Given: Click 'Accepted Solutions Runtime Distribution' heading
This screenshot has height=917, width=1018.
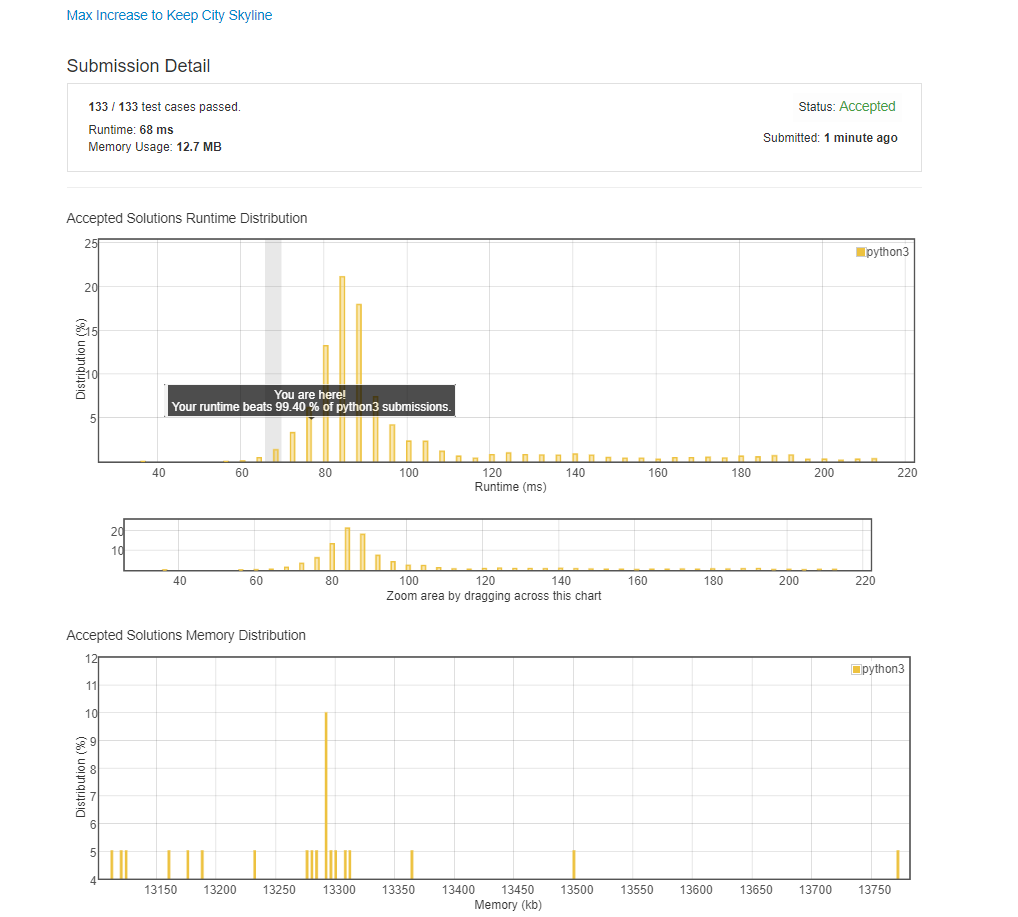Looking at the screenshot, I should (x=187, y=218).
